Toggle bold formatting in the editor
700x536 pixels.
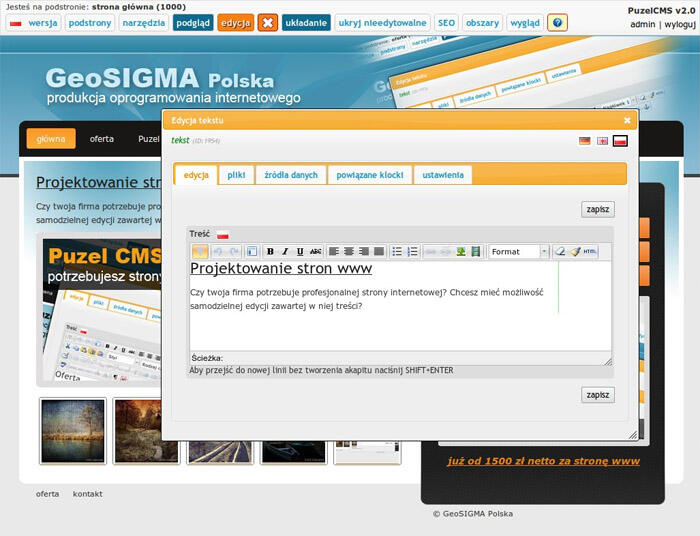click(x=270, y=252)
